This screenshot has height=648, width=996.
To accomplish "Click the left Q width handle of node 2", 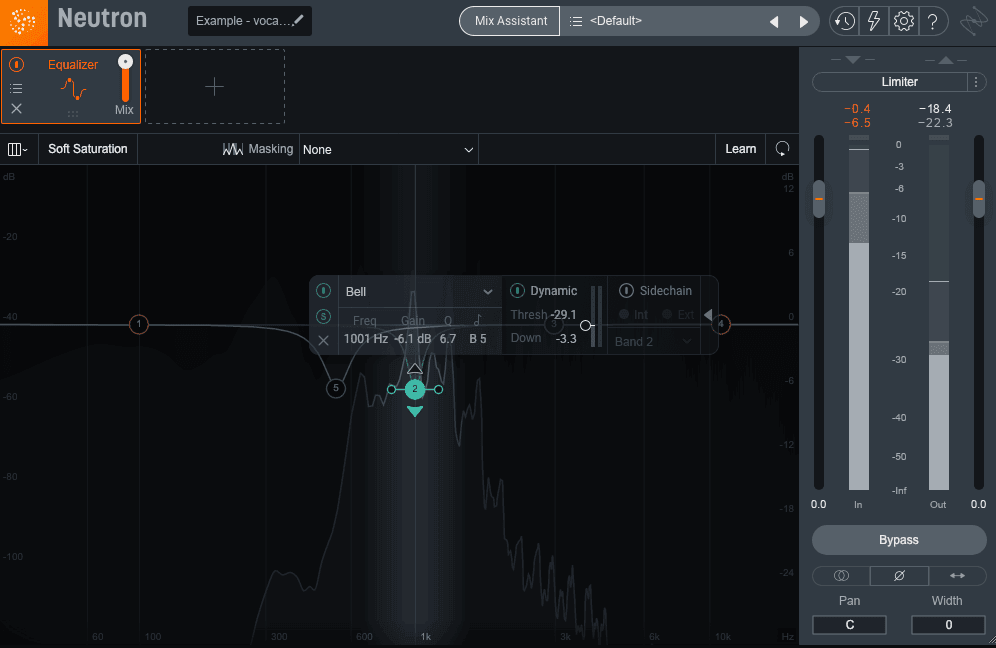I will (391, 389).
